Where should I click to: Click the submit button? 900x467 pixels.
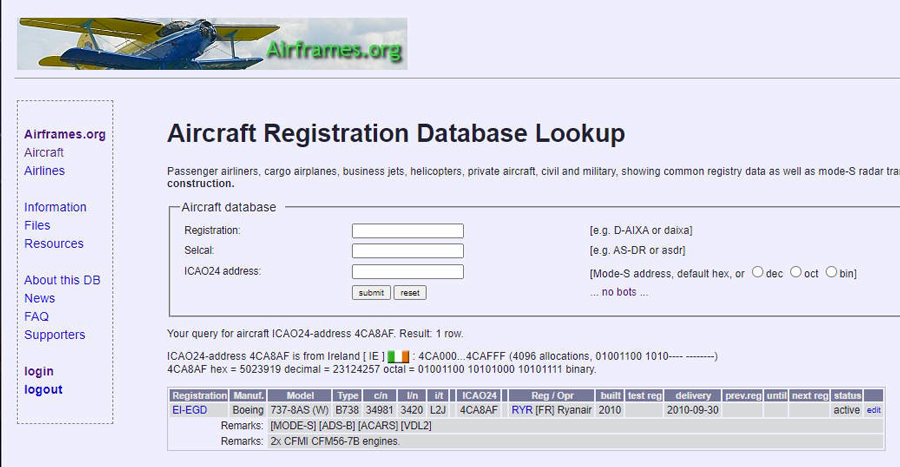point(371,293)
